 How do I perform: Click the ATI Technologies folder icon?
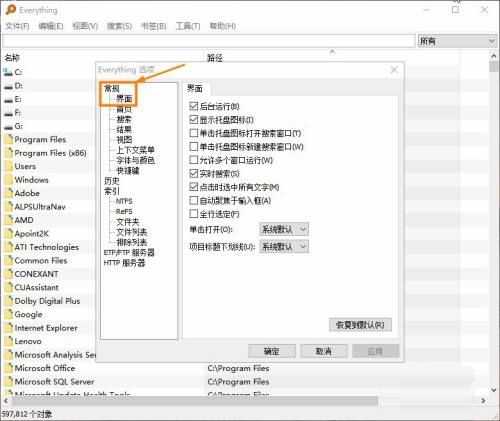pyautogui.click(x=8, y=247)
